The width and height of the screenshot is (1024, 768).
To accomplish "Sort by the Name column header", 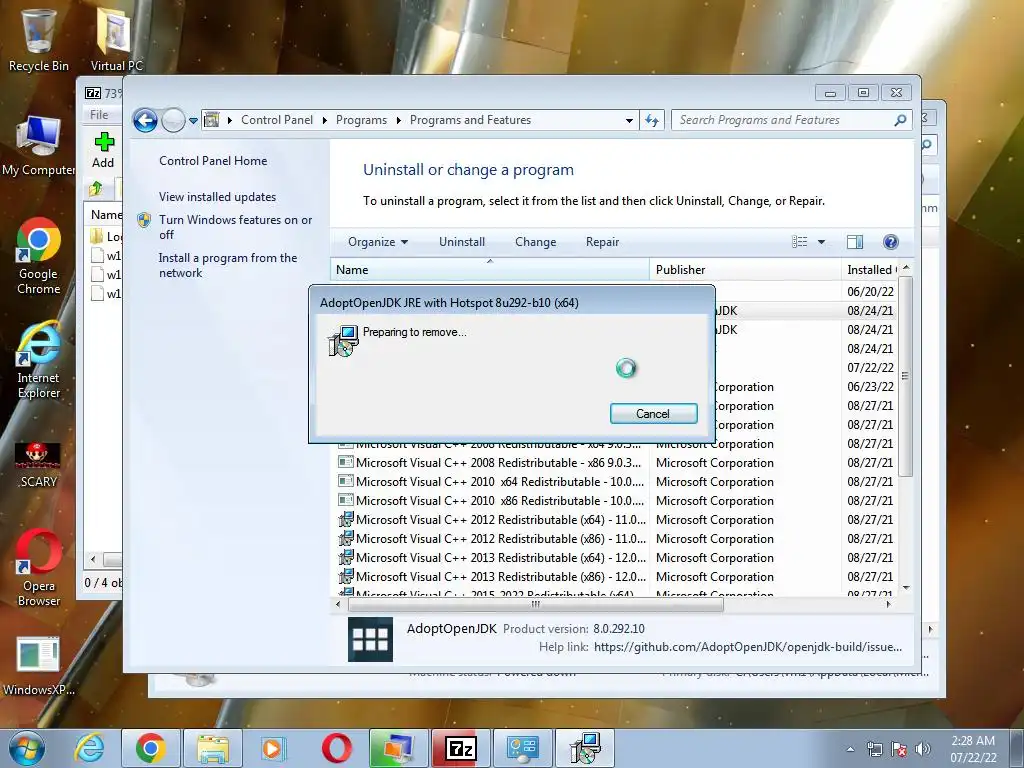I will point(489,270).
